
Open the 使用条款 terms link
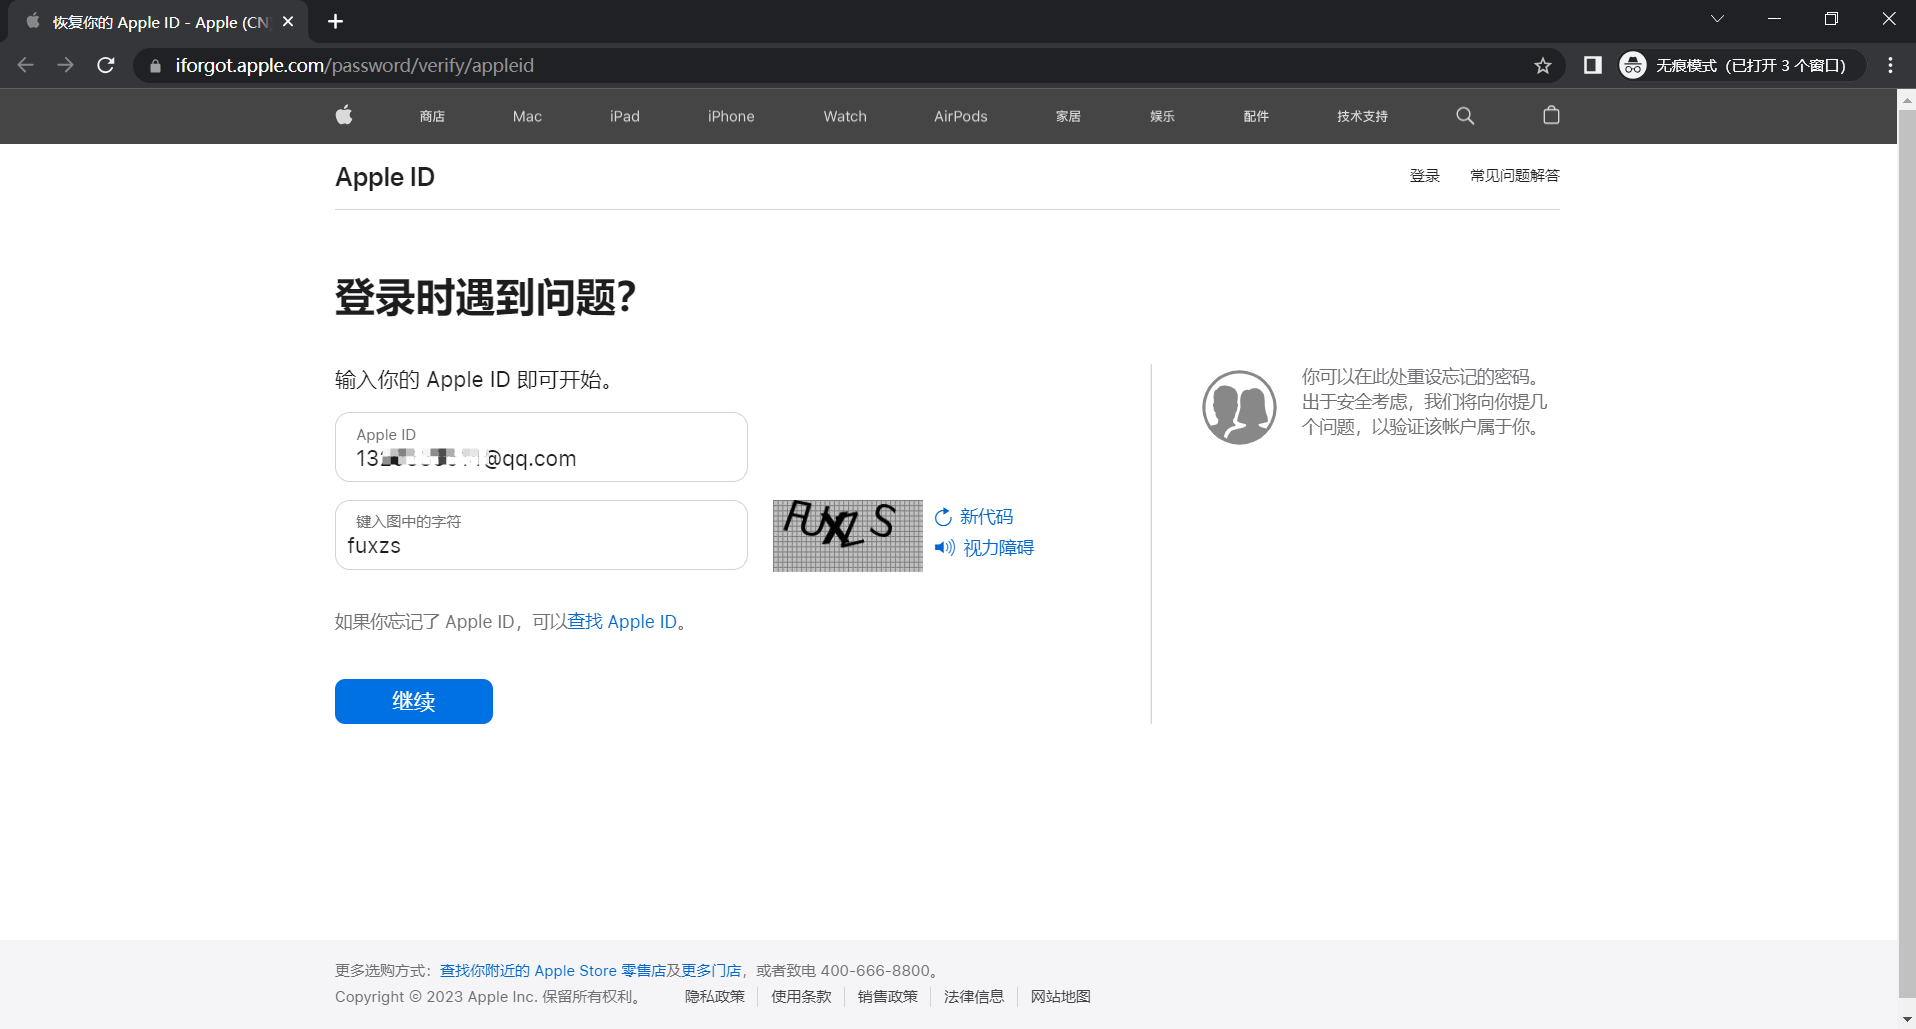tap(801, 997)
